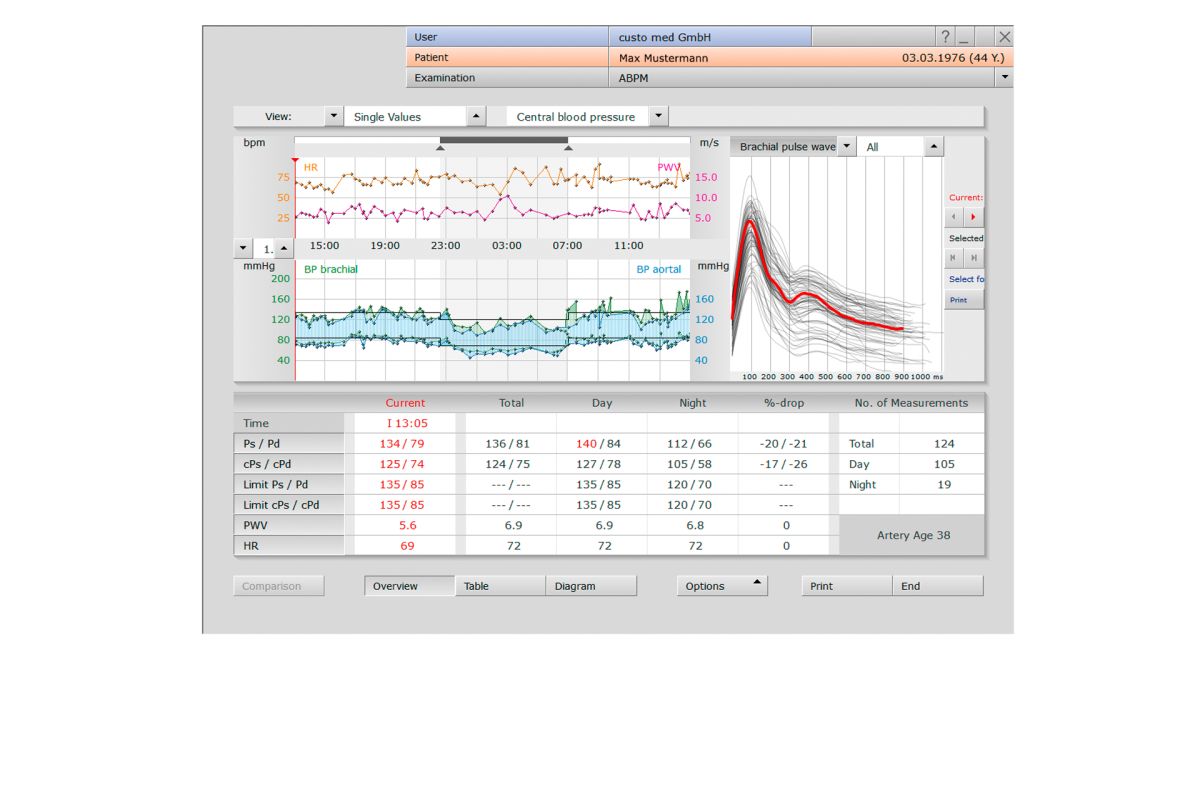Screen dimensions: 1200x800
Task: Open the Central blood pressure dropdown
Action: (x=657, y=117)
